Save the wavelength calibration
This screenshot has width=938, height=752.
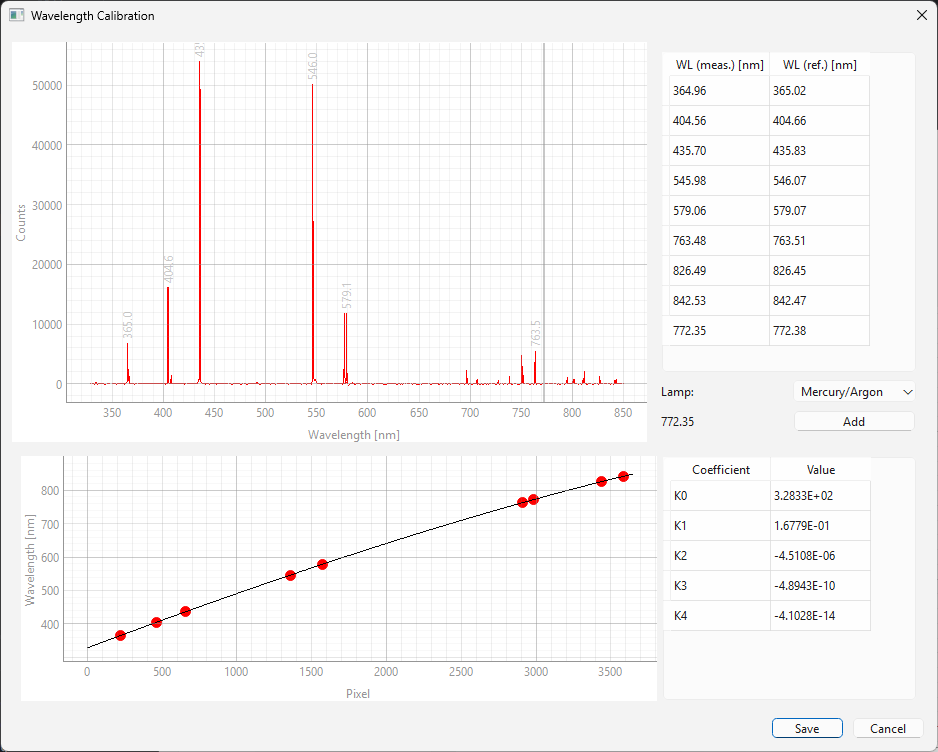pos(806,729)
